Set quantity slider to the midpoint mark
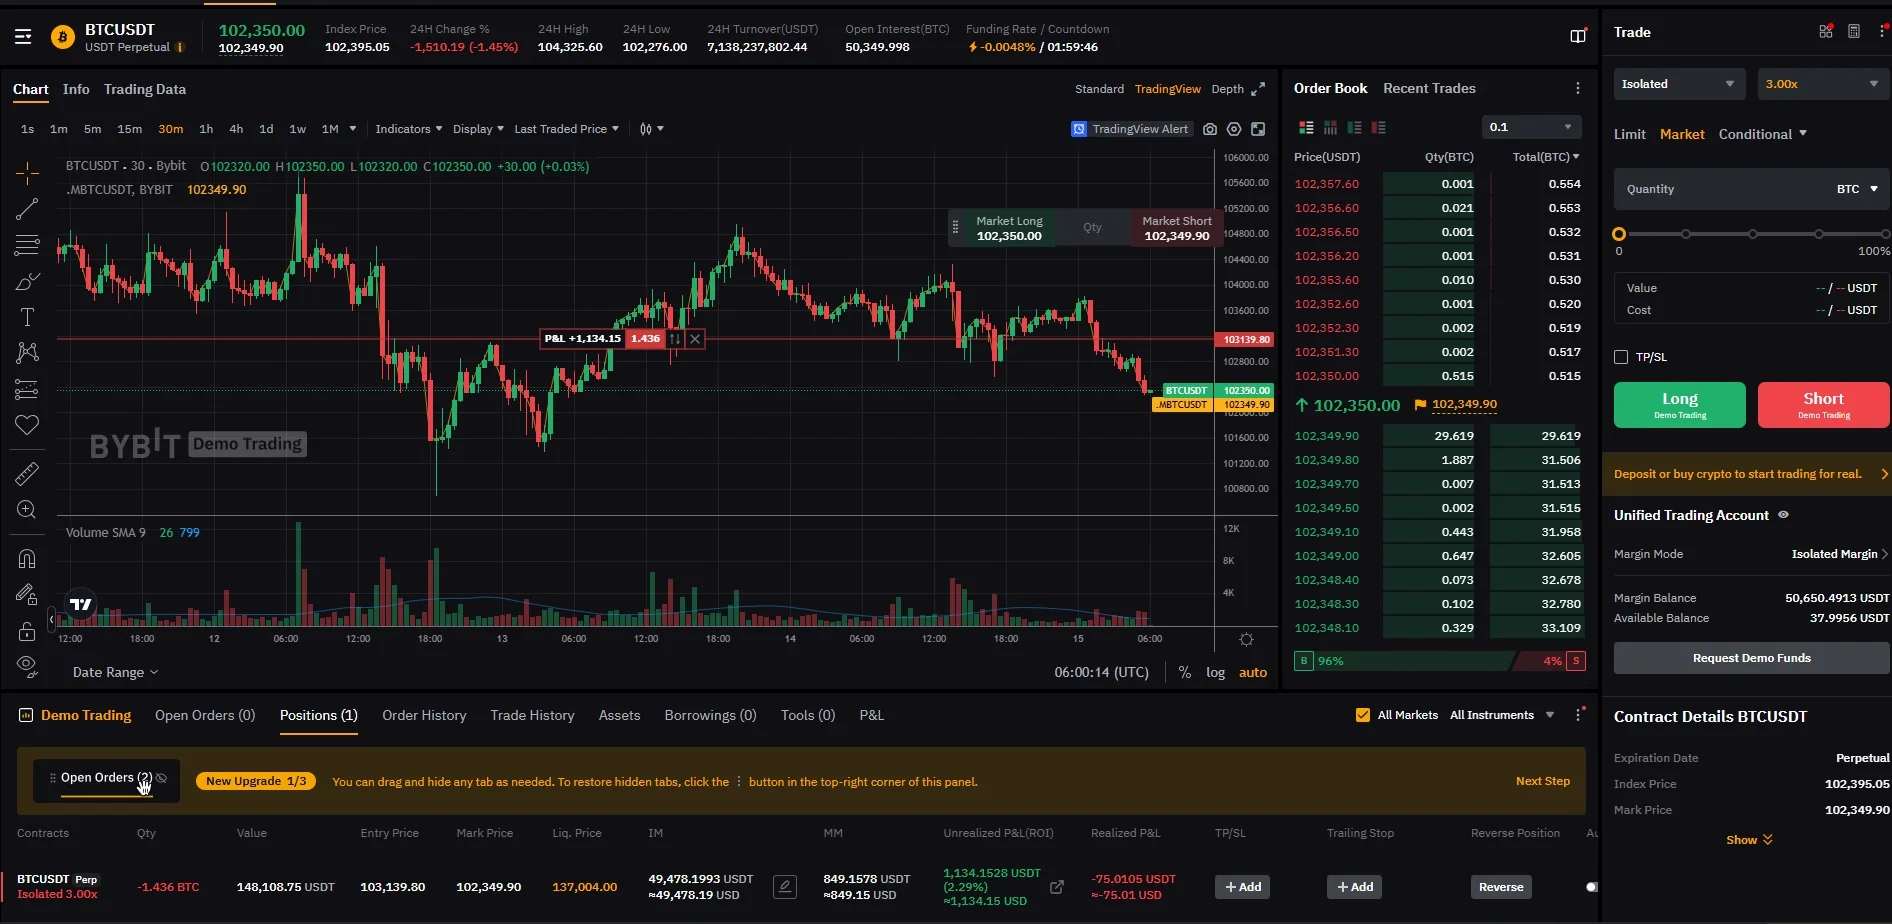The width and height of the screenshot is (1892, 924). (x=1753, y=234)
